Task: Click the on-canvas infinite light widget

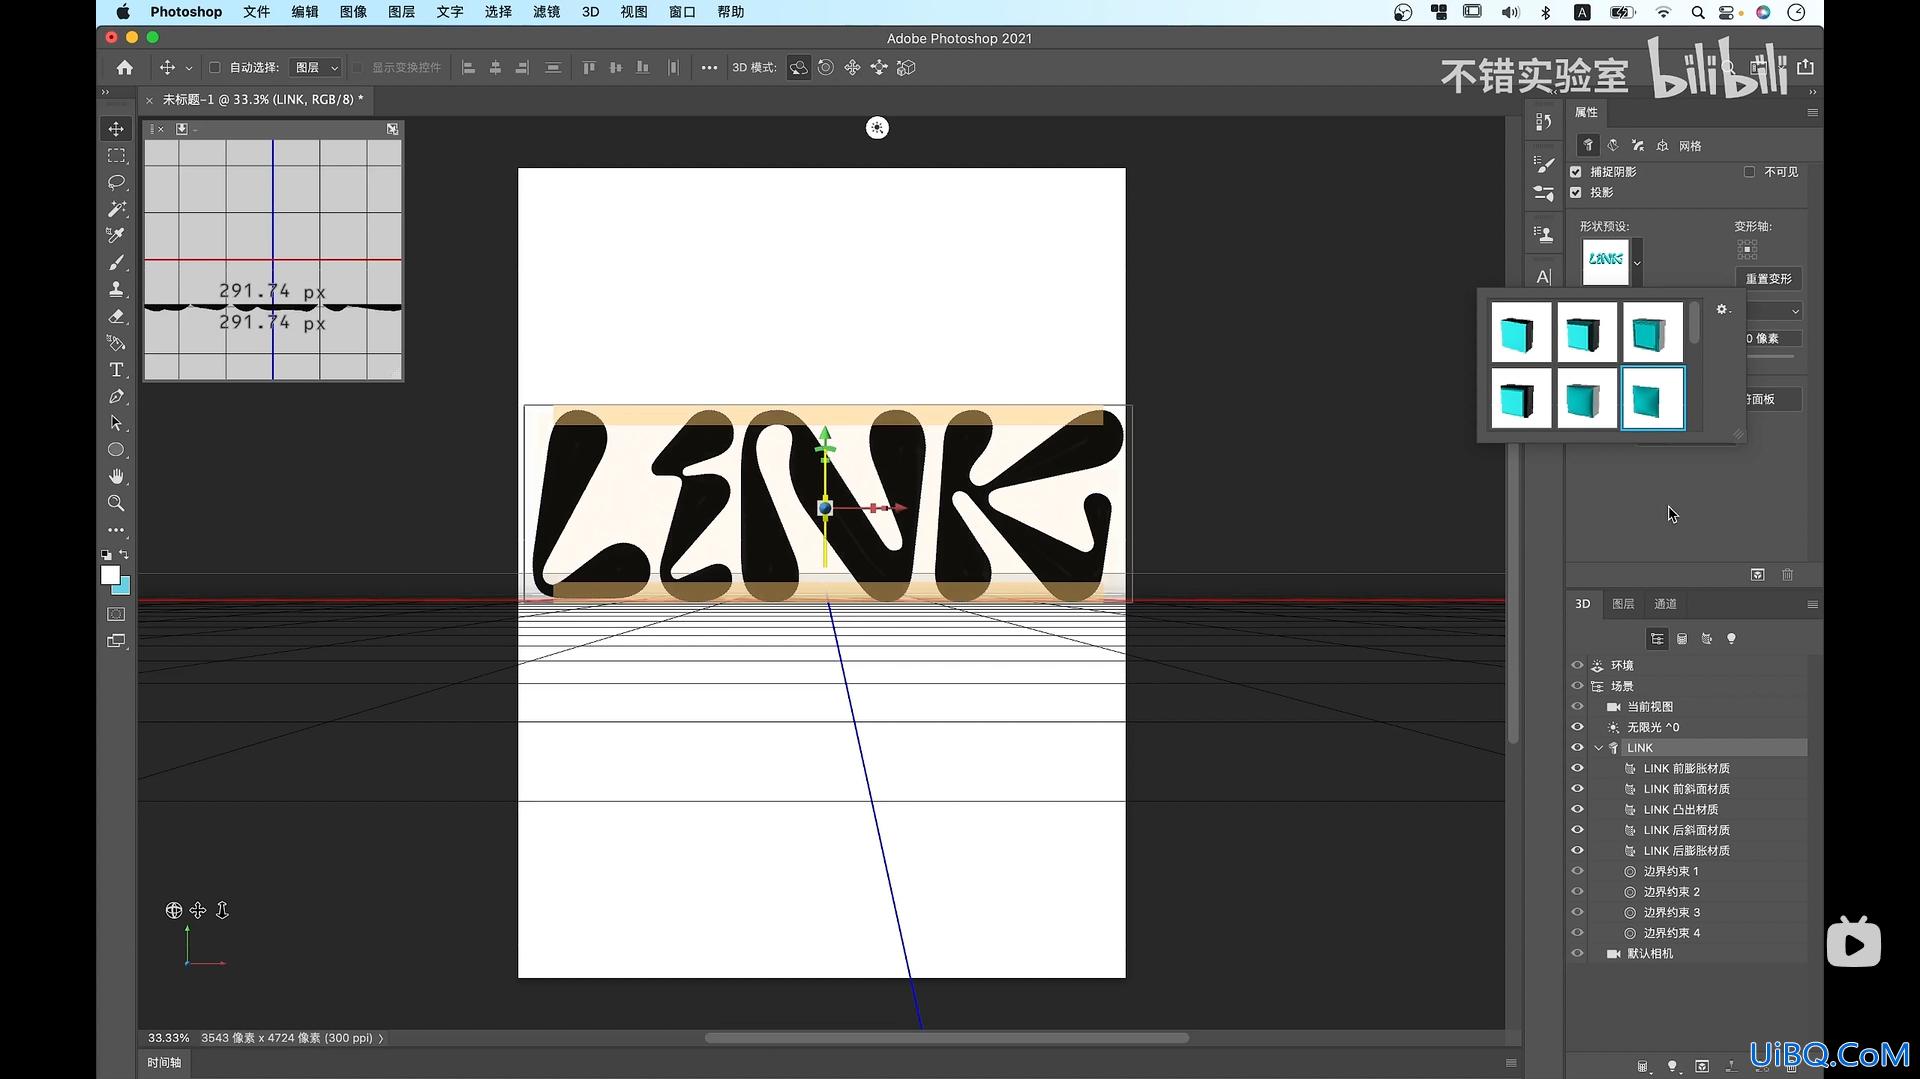Action: pyautogui.click(x=877, y=128)
